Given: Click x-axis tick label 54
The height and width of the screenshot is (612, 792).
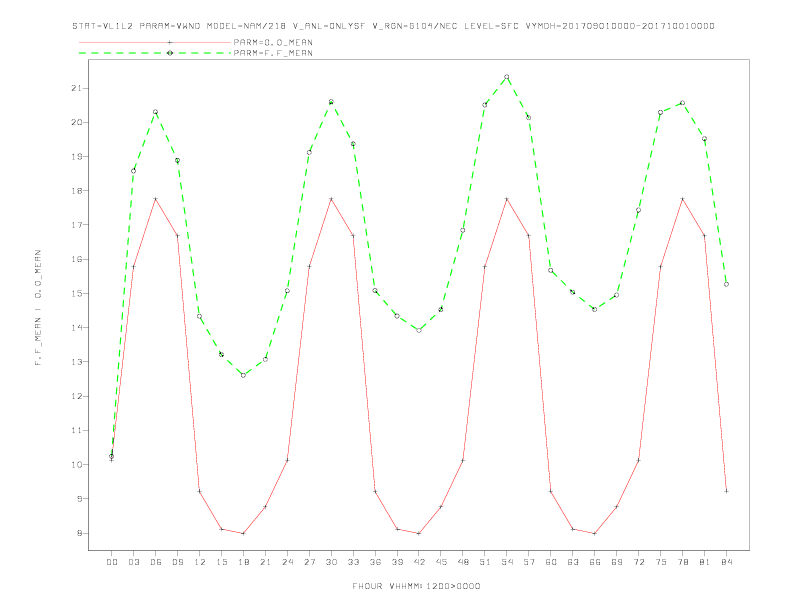Looking at the screenshot, I should tap(507, 562).
